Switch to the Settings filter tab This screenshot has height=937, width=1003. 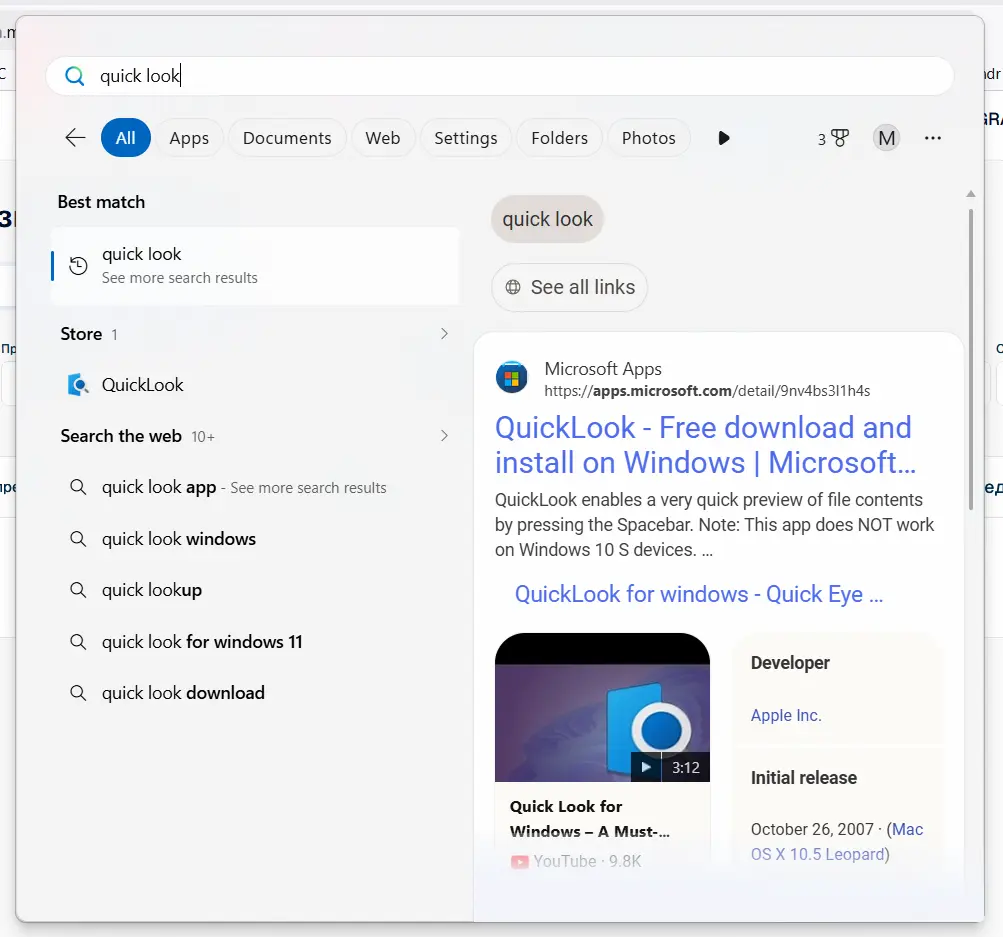(x=466, y=138)
